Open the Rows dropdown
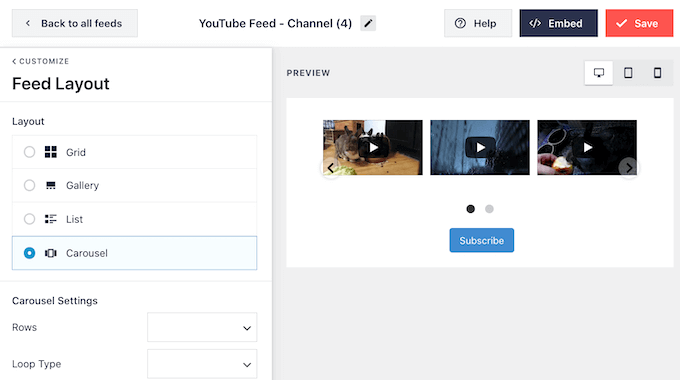Viewport: 680px width, 380px height. (x=202, y=327)
